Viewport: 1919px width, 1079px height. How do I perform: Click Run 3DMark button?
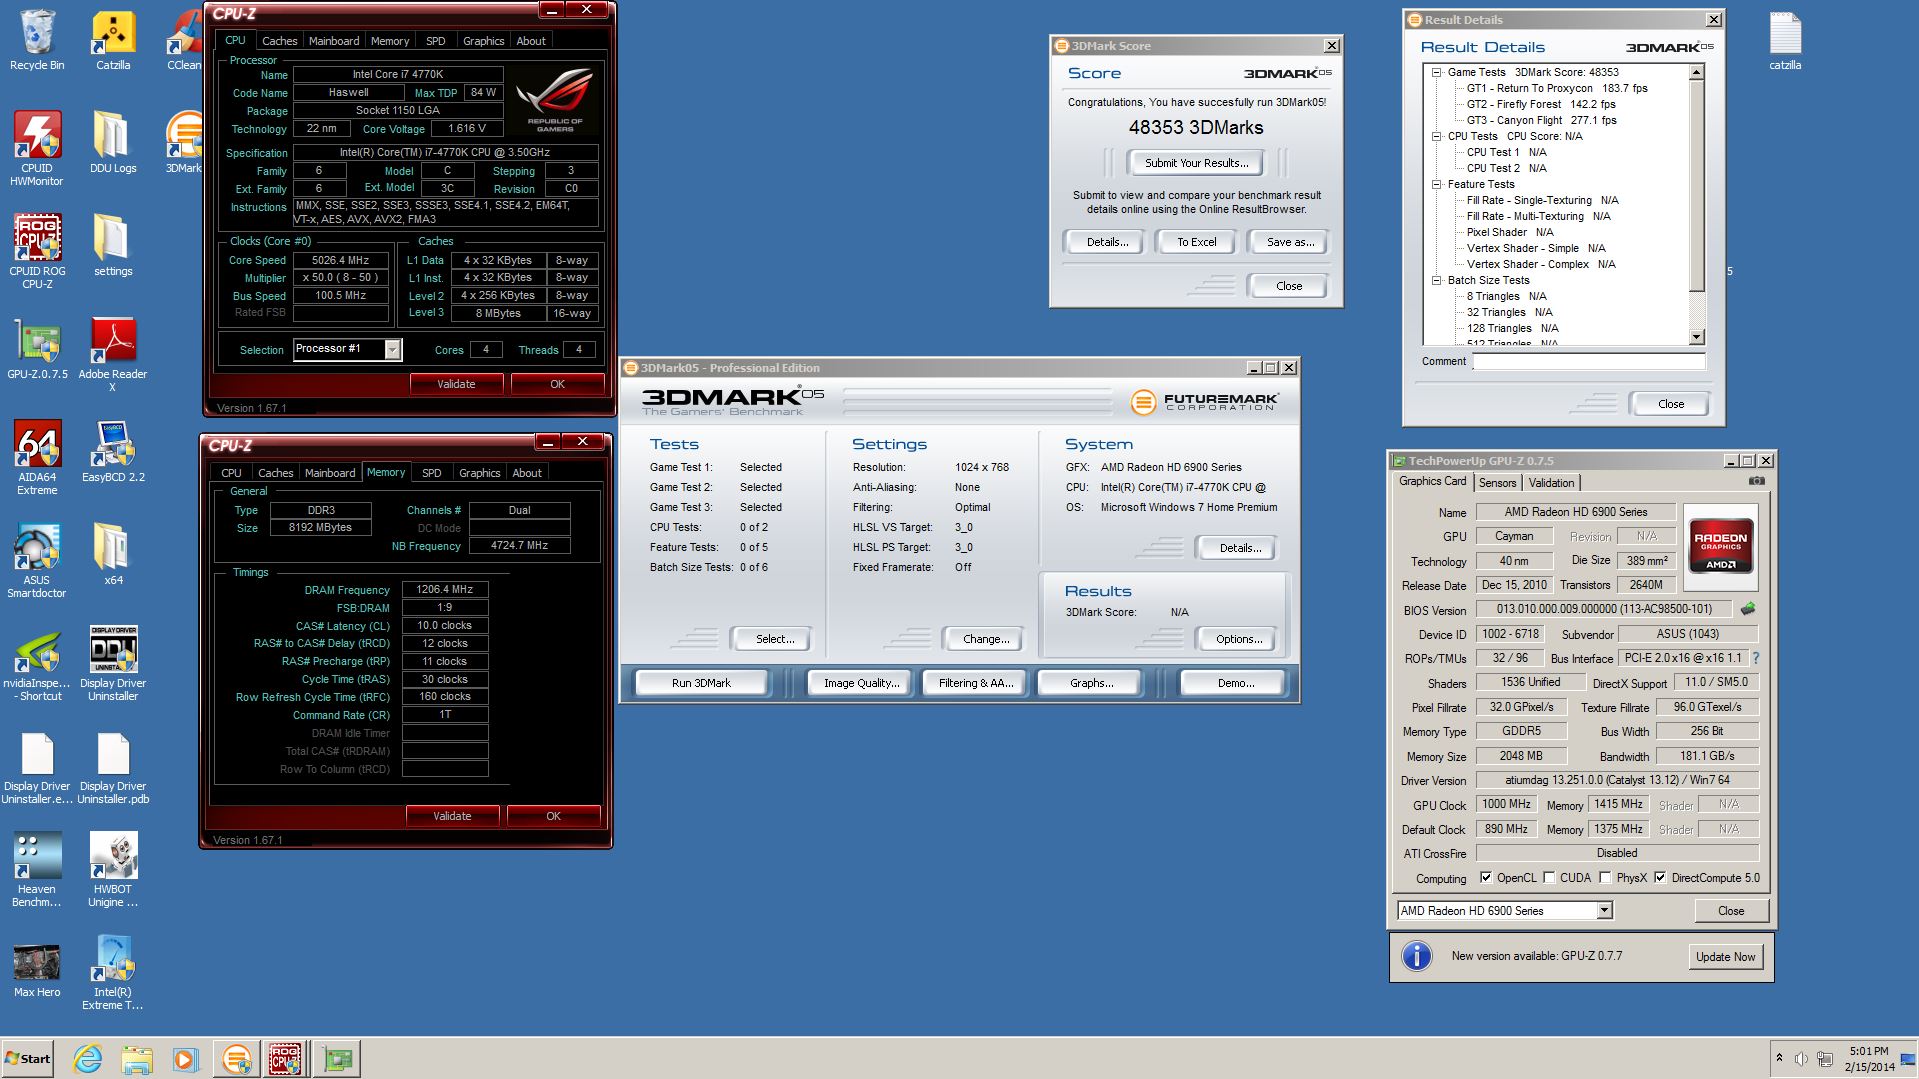(701, 683)
